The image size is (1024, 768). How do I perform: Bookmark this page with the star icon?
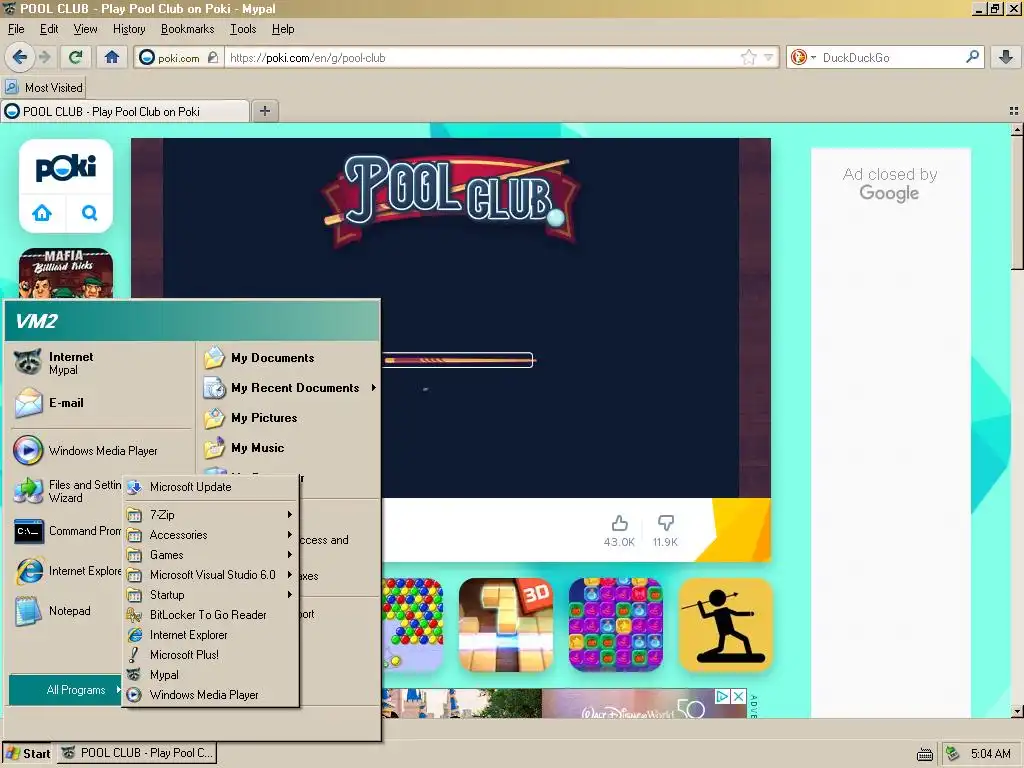coord(748,57)
